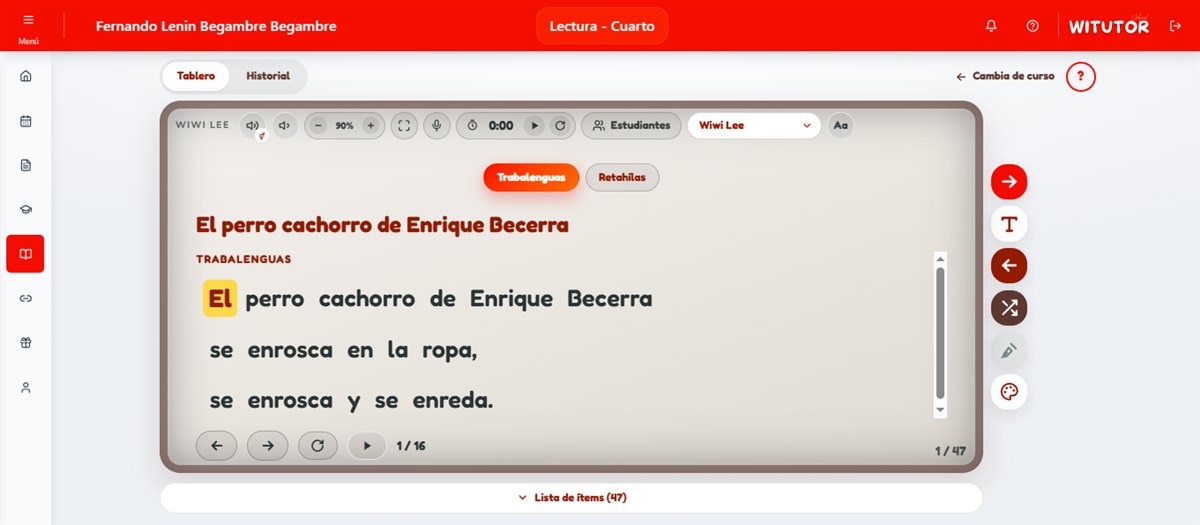Click the 1 / 47 item counter
This screenshot has width=1200, height=525.
coord(950,451)
